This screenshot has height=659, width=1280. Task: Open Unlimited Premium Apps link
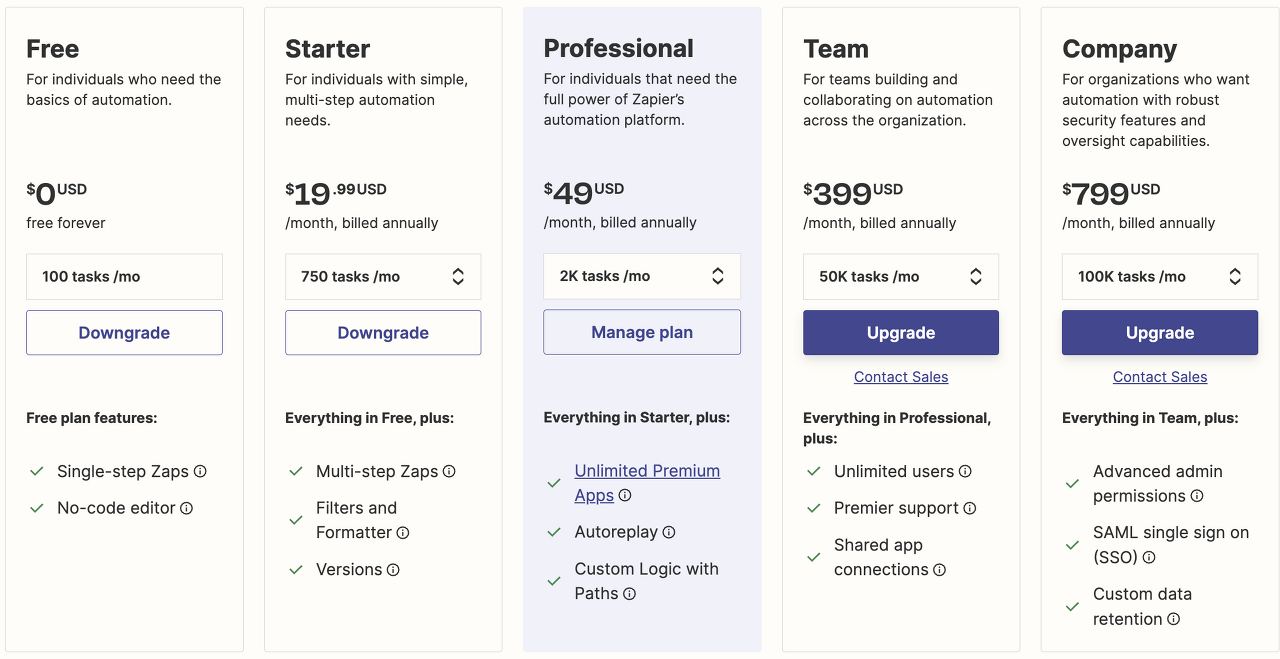(647, 483)
